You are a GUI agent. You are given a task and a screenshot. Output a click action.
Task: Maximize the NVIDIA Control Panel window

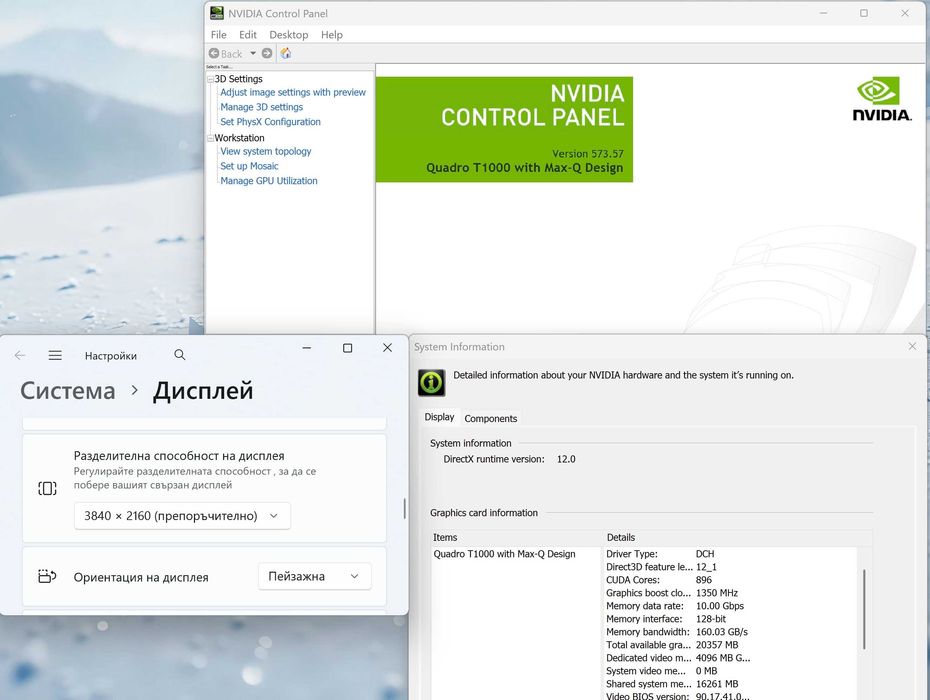coord(864,13)
